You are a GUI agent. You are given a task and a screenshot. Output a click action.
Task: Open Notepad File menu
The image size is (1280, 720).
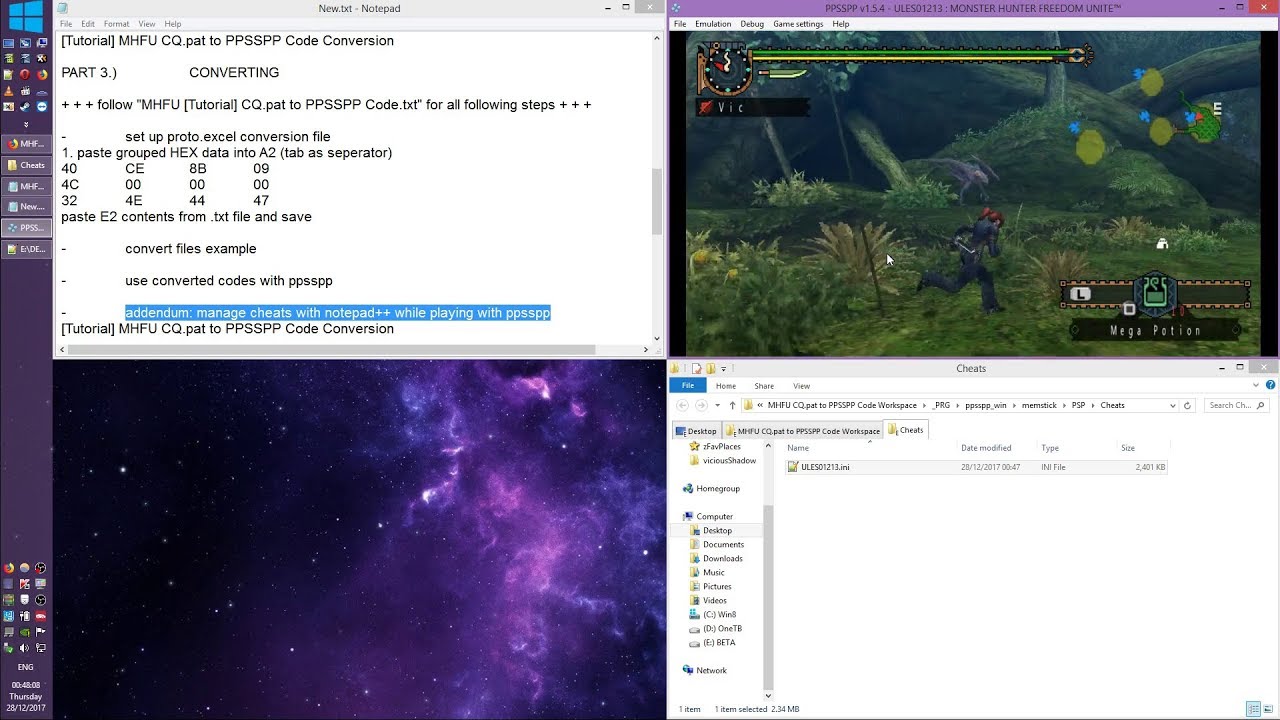click(x=65, y=24)
